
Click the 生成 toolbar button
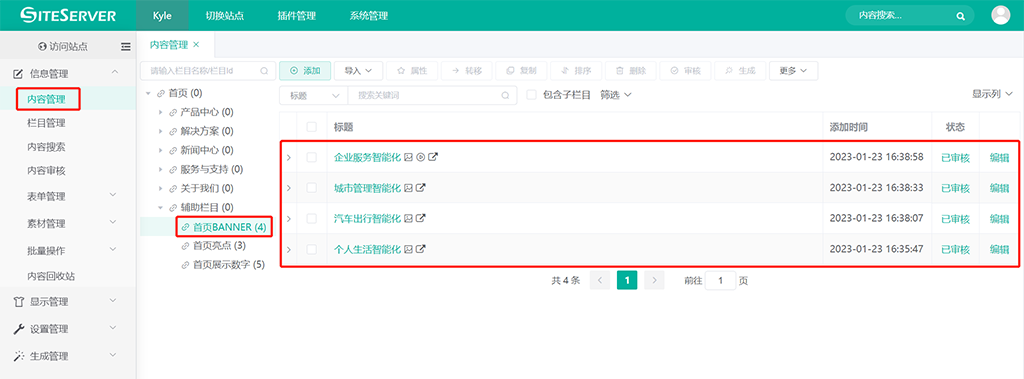pos(741,71)
